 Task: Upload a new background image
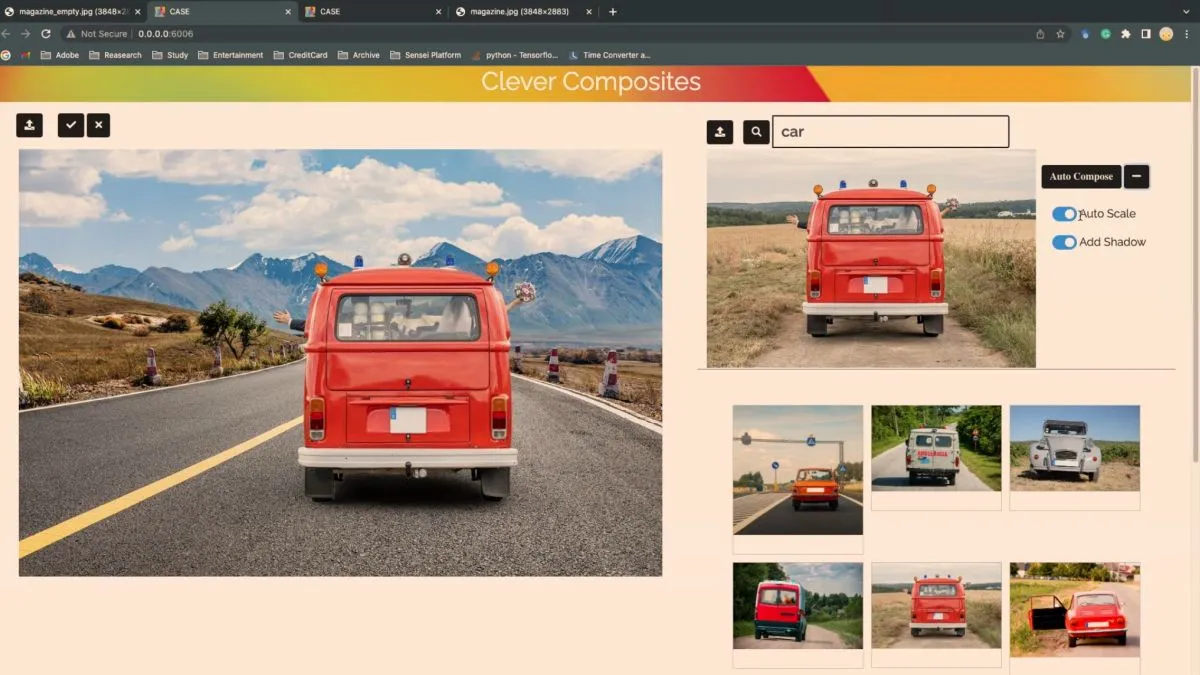pyautogui.click(x=28, y=125)
